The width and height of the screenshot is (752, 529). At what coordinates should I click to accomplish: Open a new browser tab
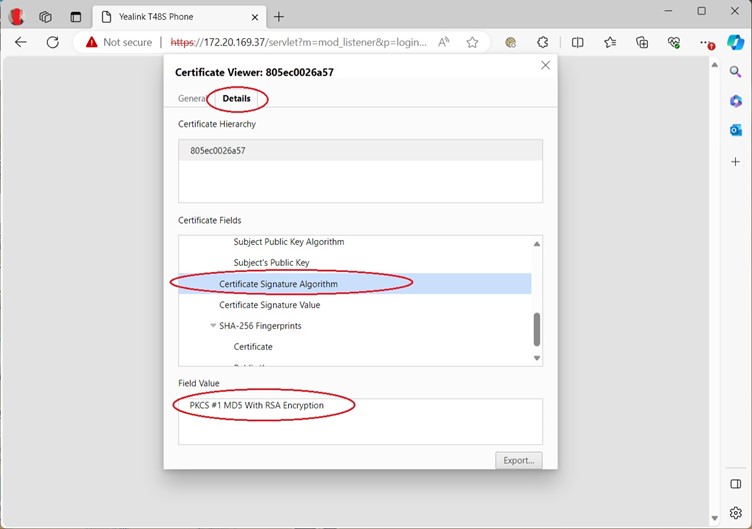coord(279,16)
